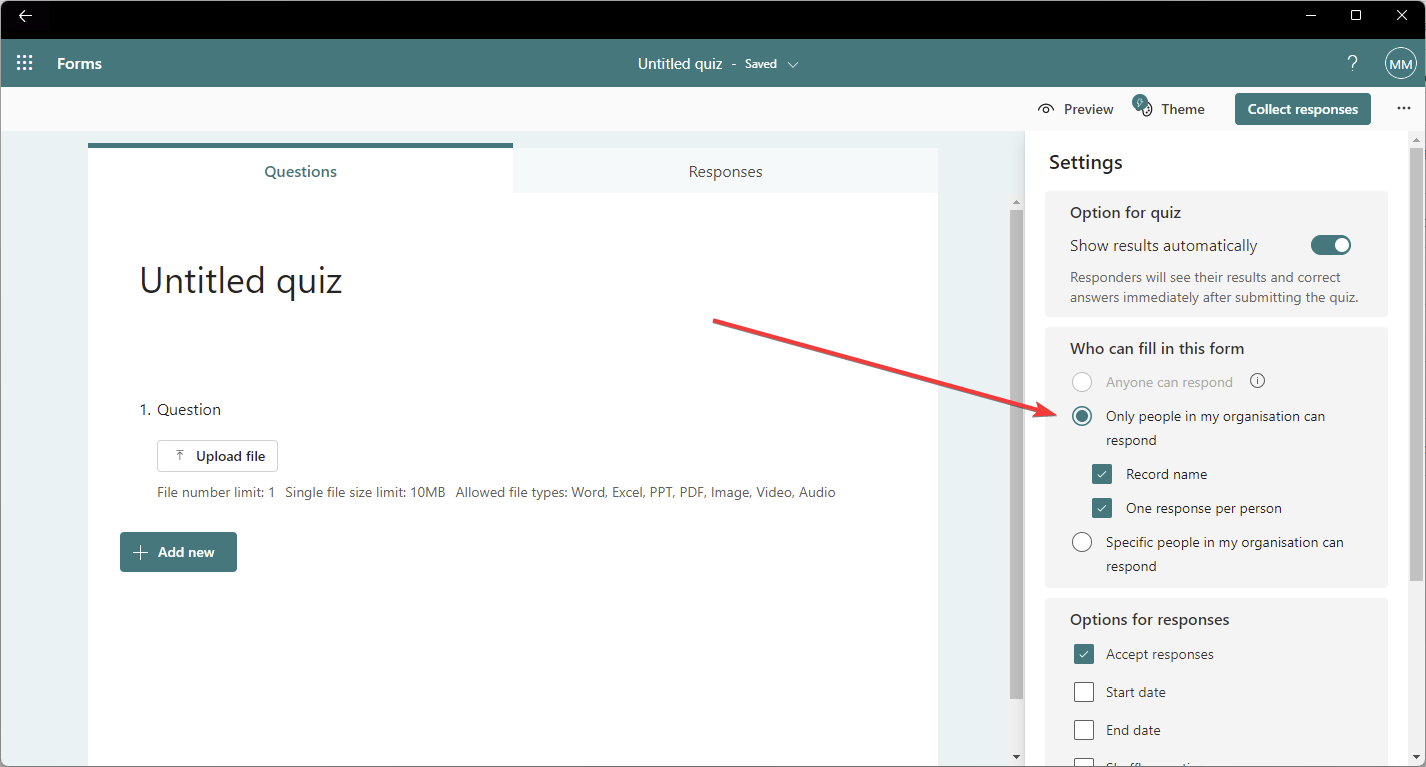Switch to the Responses tab
The width and height of the screenshot is (1426, 767).
725,171
